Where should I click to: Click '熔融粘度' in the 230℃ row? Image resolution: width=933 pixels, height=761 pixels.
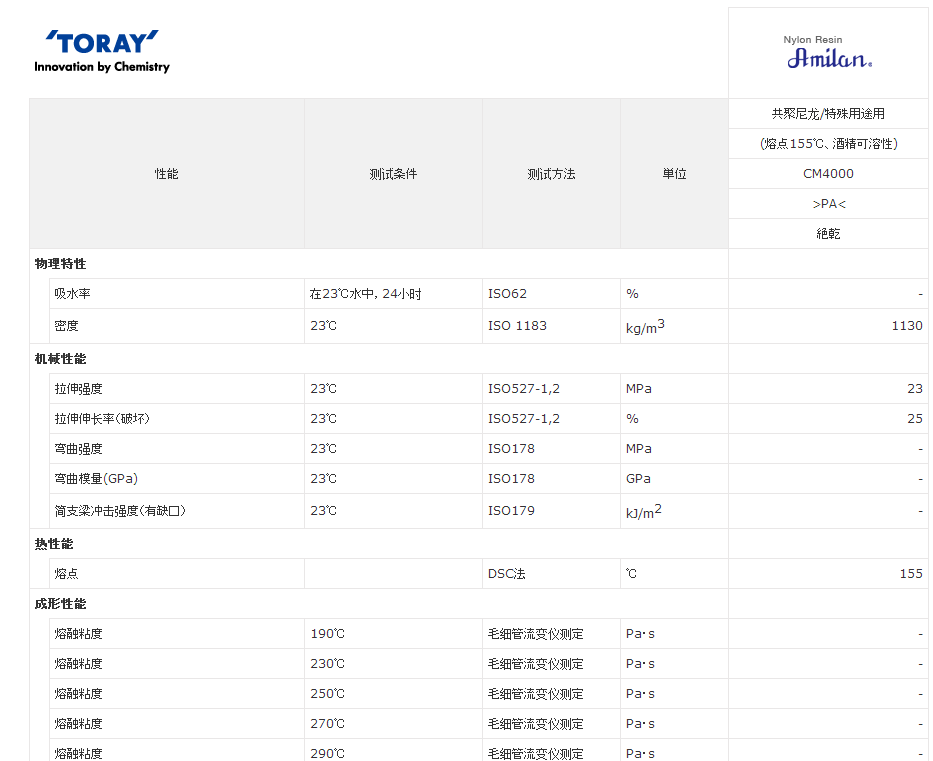pyautogui.click(x=79, y=663)
